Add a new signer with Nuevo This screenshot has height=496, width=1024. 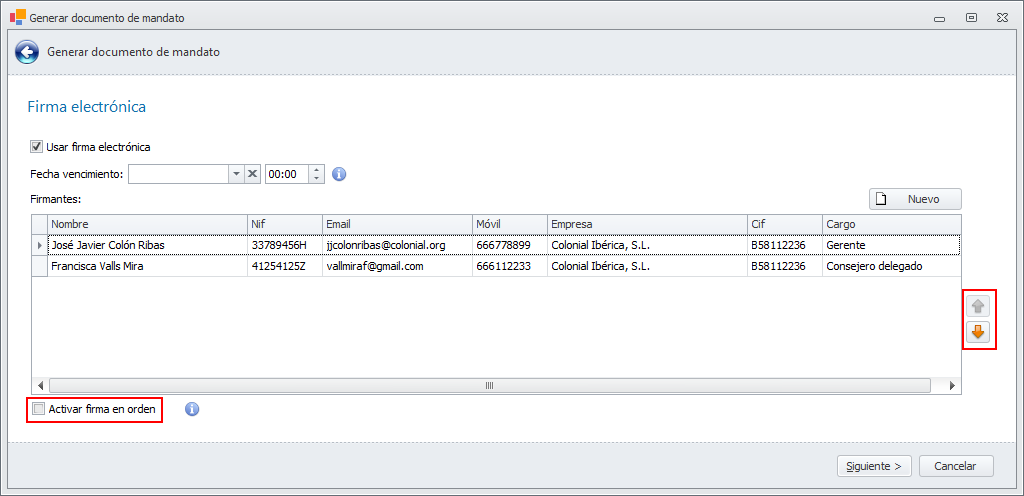(915, 199)
